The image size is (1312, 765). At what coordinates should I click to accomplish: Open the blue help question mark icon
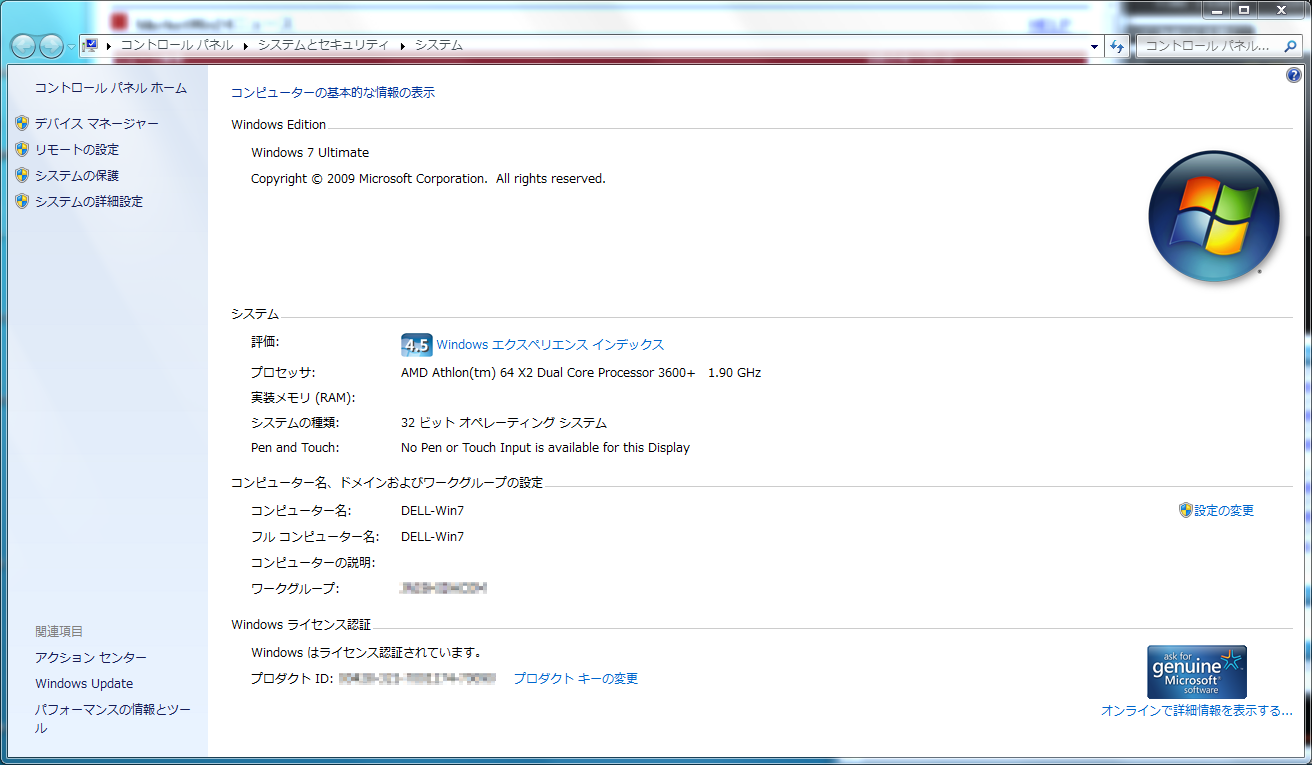(x=1294, y=76)
